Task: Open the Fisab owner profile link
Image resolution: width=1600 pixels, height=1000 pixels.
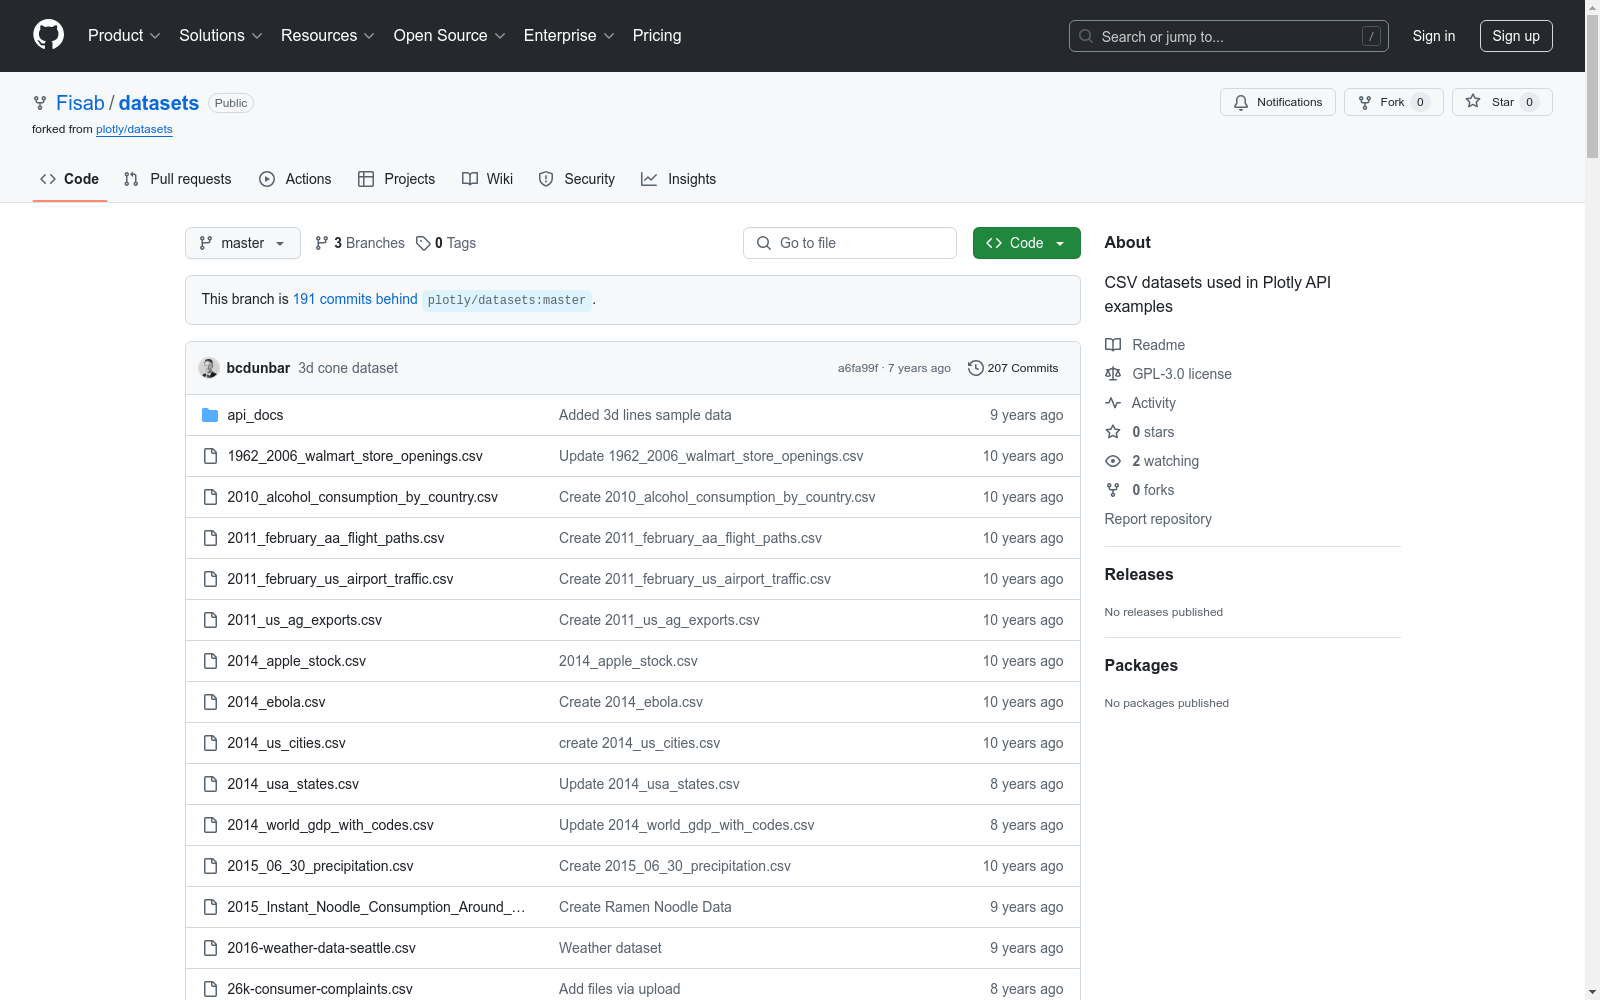Action: pyautogui.click(x=80, y=103)
